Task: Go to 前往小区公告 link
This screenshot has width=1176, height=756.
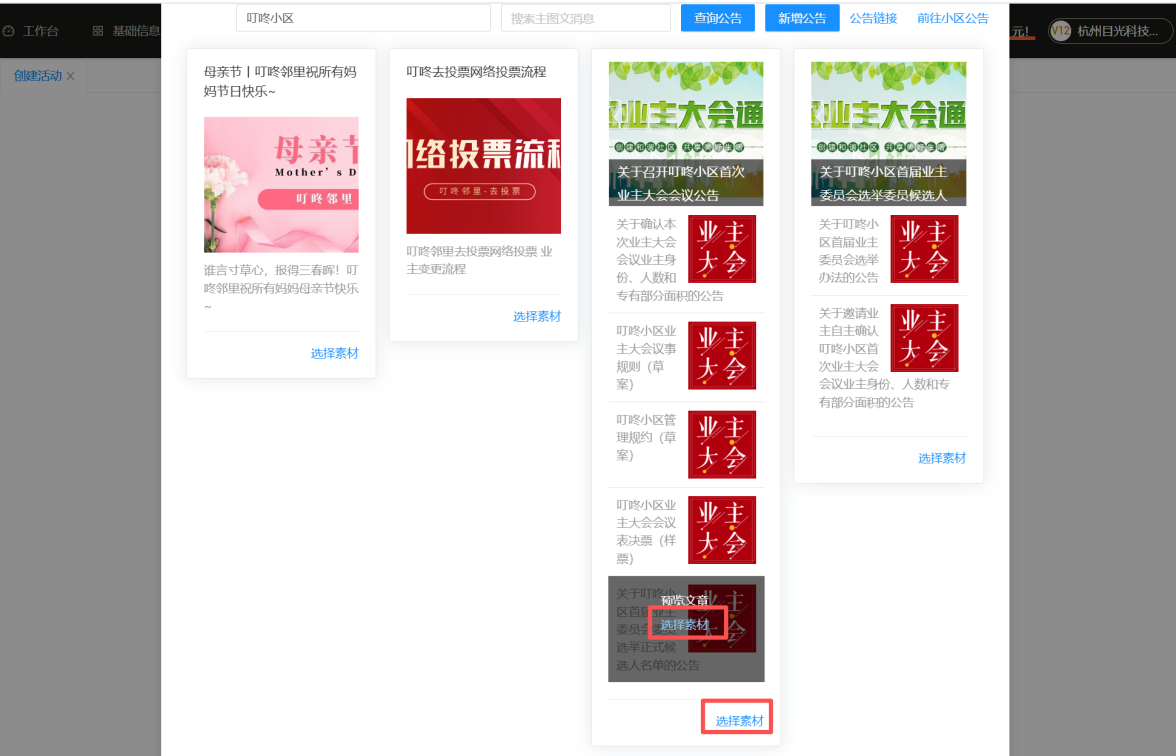Action: click(952, 18)
